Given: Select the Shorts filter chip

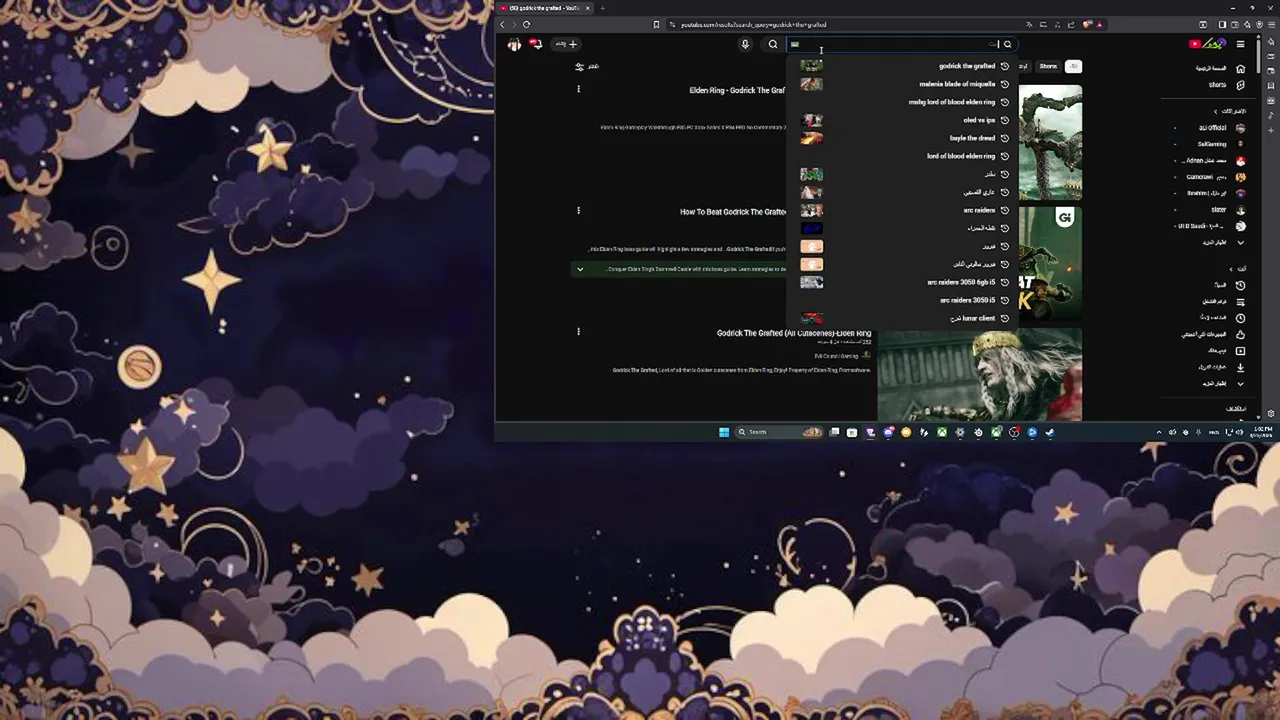Looking at the screenshot, I should 1048,66.
